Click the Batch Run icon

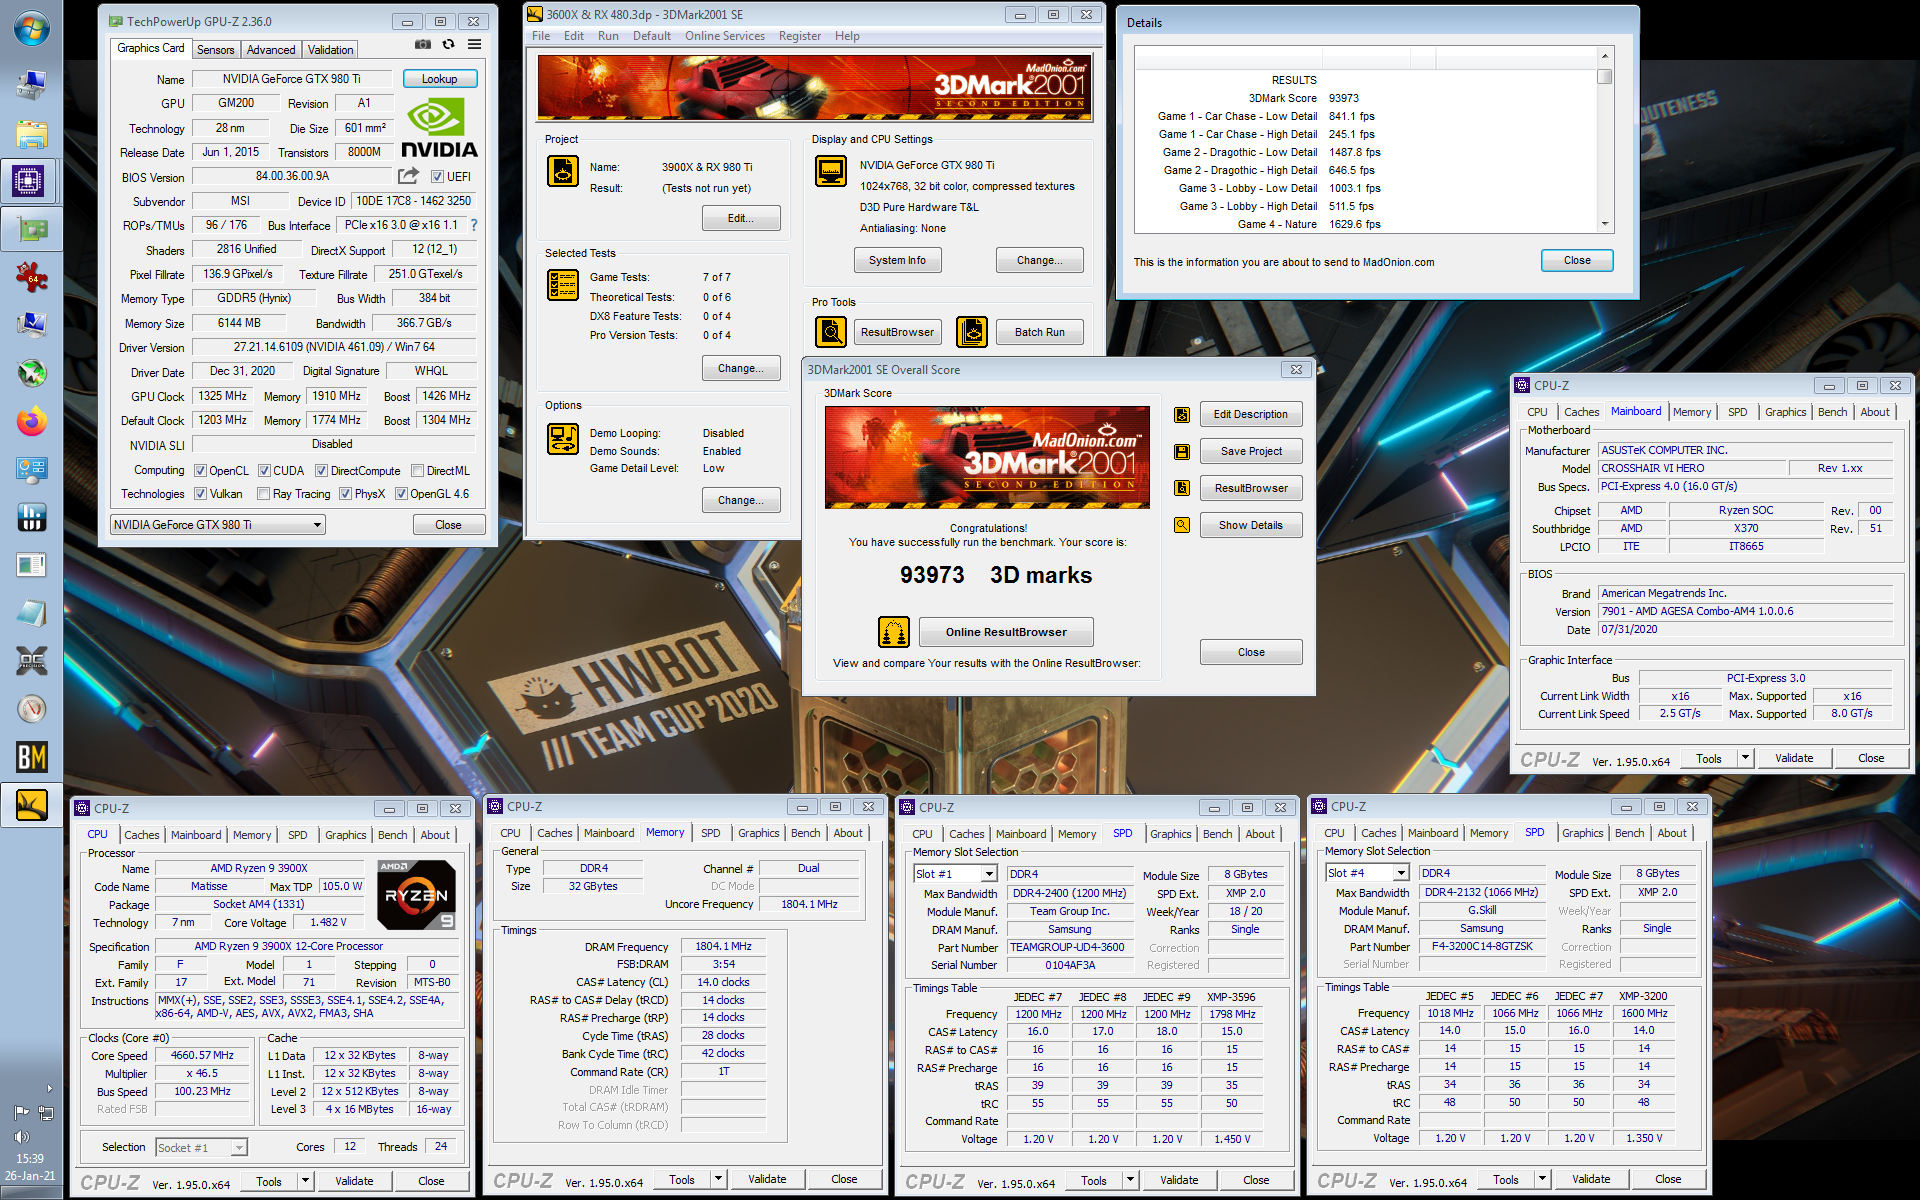point(972,332)
